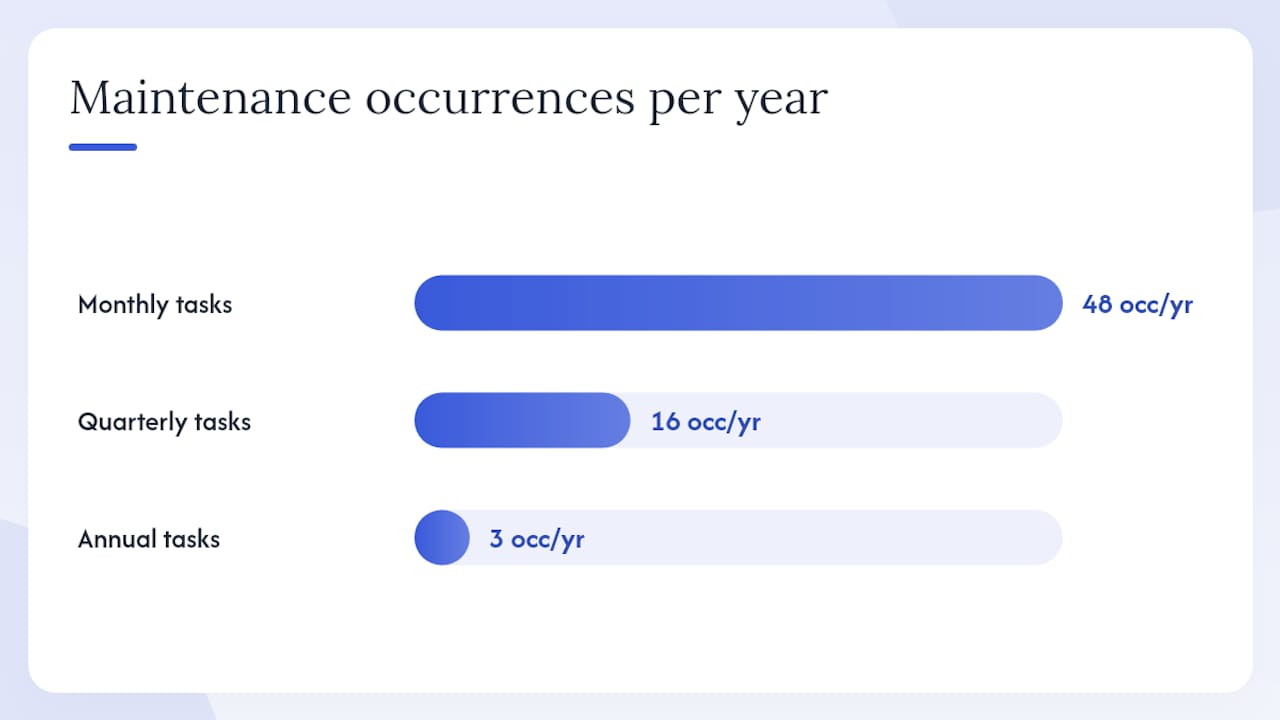Select the 'Quarterly tasks' row label
This screenshot has width=1280, height=720.
pyautogui.click(x=164, y=422)
